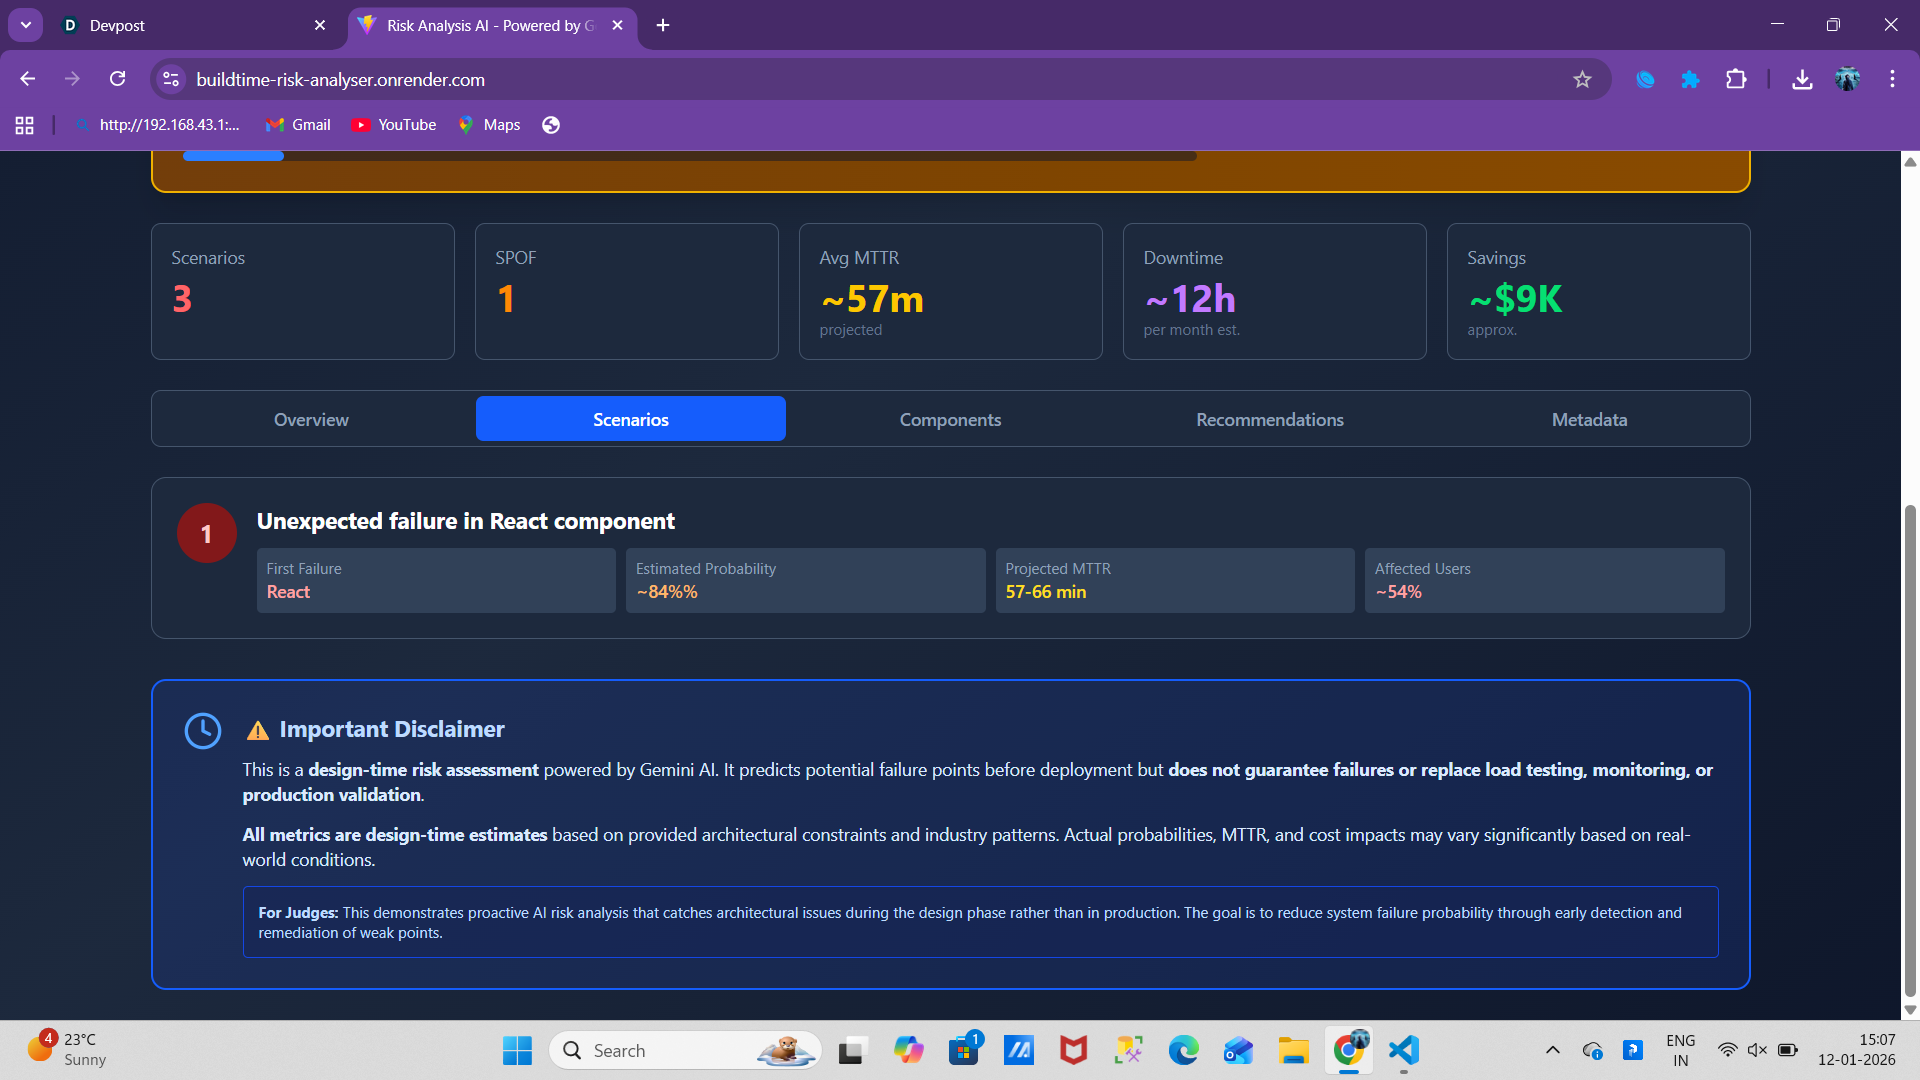The width and height of the screenshot is (1920, 1080).
Task: View site information icon in the address bar
Action: tap(171, 79)
